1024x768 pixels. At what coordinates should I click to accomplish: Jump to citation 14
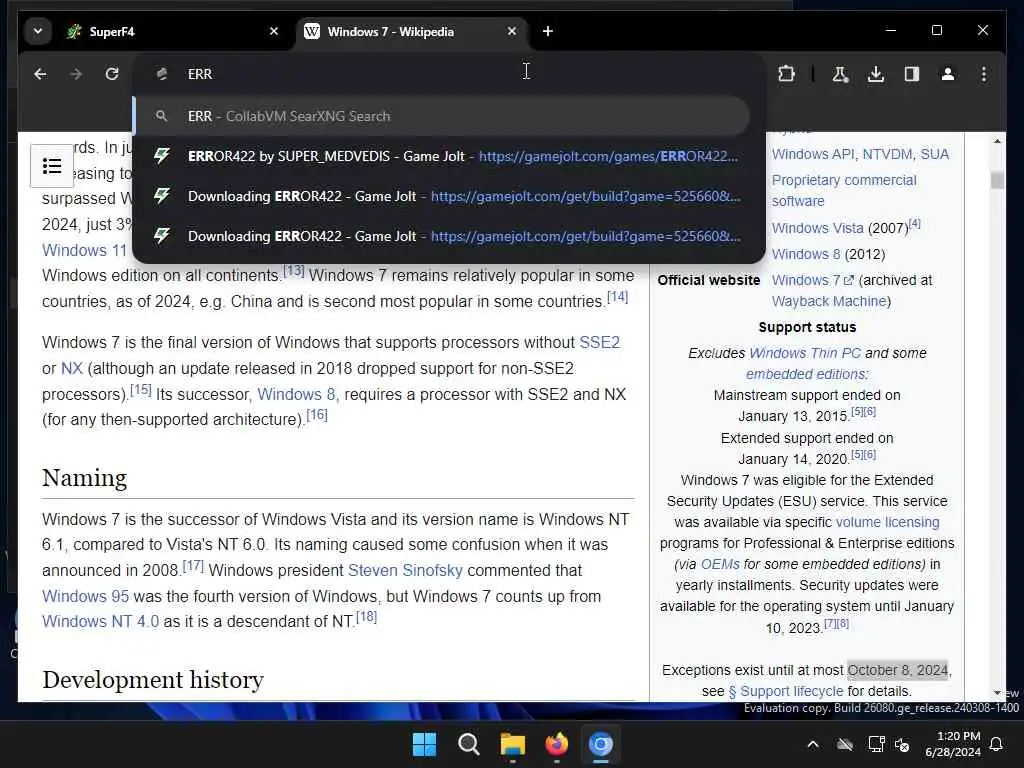tap(617, 296)
